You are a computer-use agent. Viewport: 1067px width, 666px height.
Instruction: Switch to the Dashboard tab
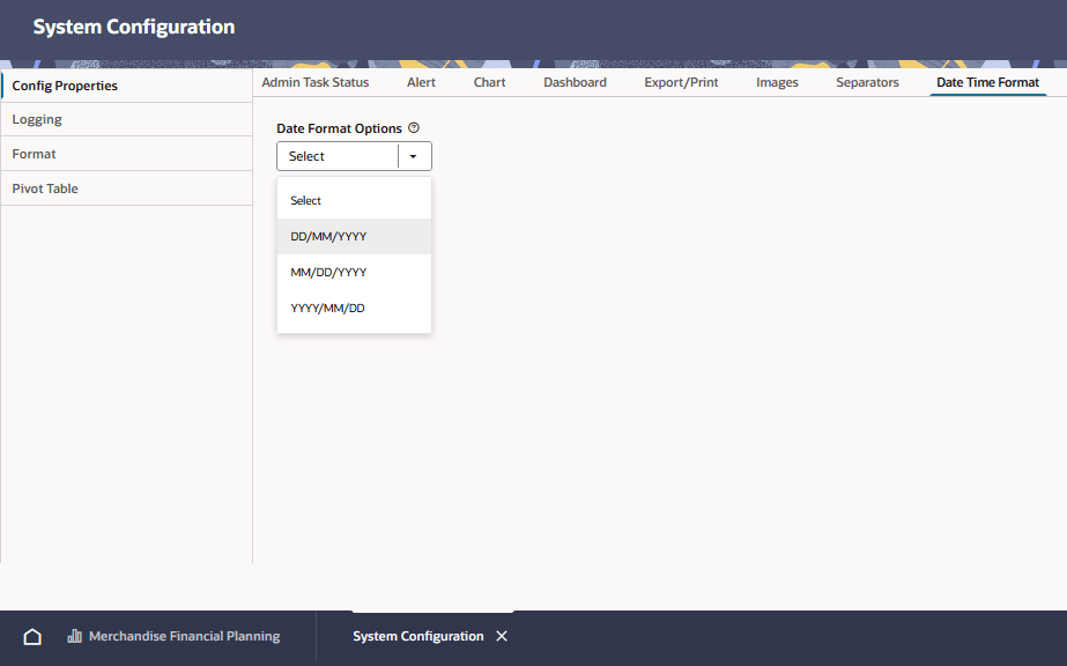tap(575, 82)
